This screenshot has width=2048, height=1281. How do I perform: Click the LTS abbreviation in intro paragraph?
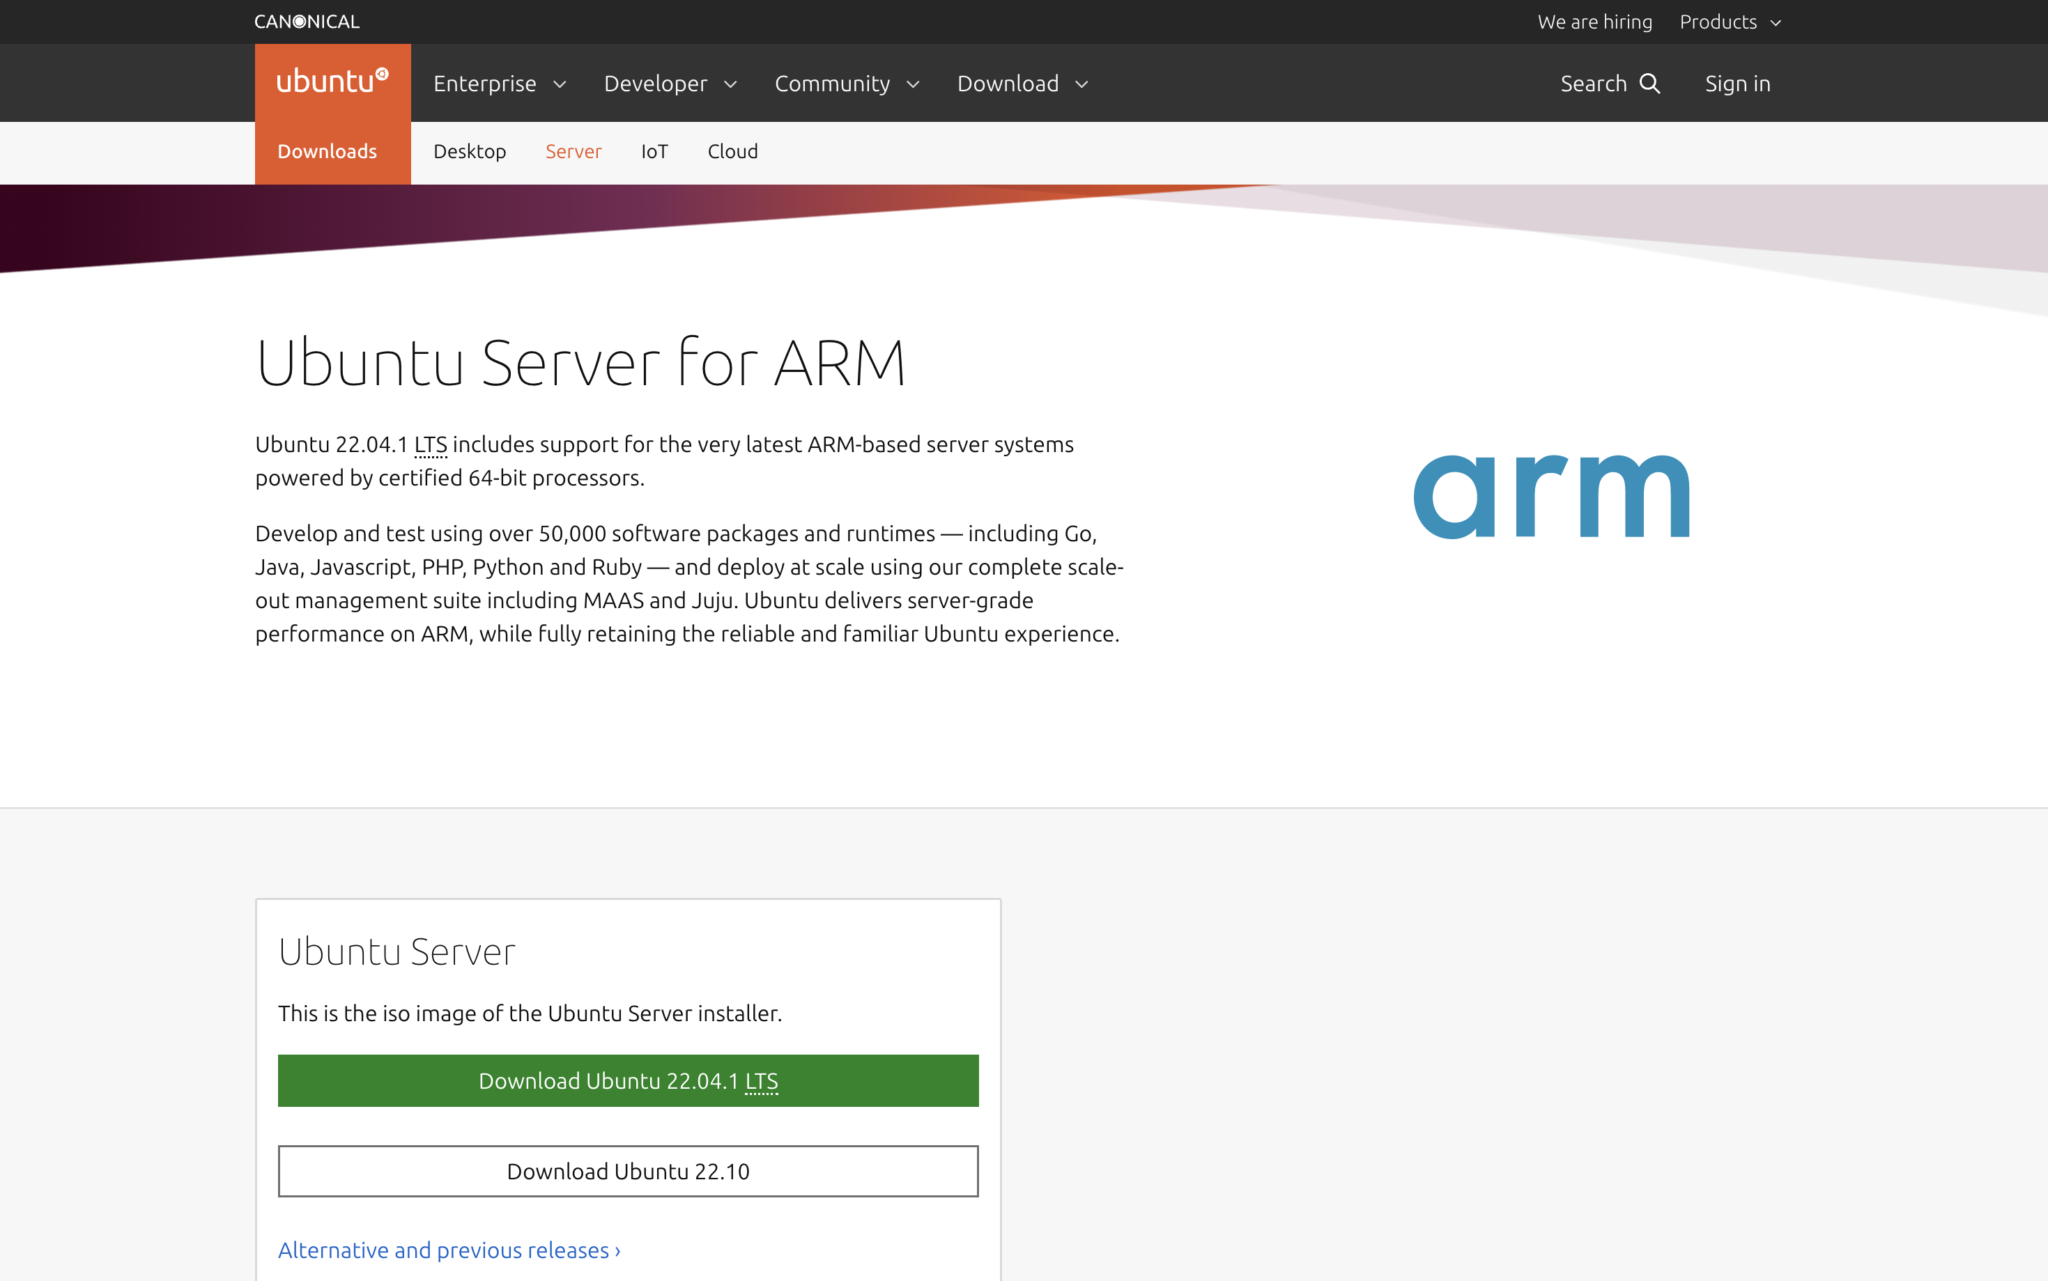click(x=430, y=445)
